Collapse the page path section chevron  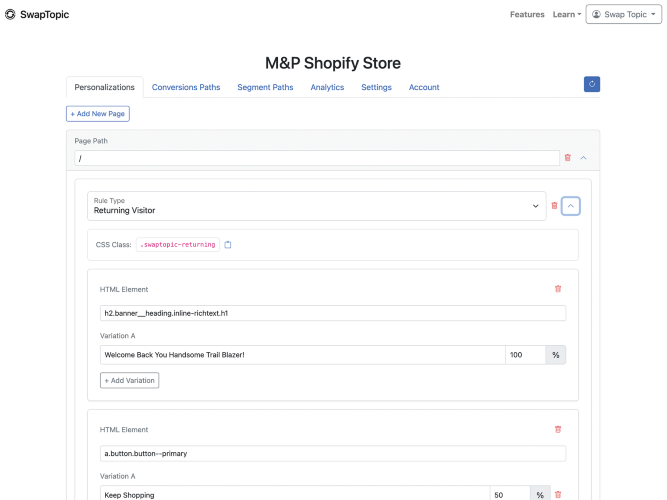click(584, 158)
